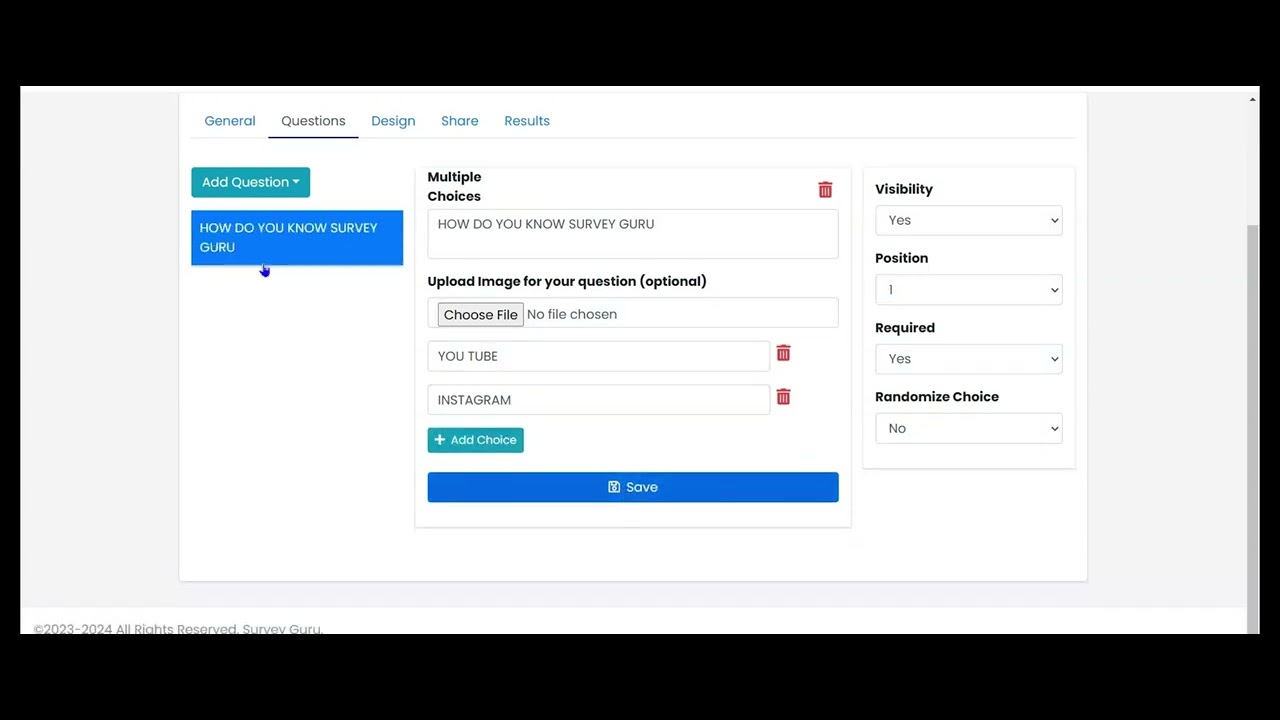Viewport: 1280px width, 720px height.
Task: Expand the Add Question dropdown button
Action: pos(251,182)
